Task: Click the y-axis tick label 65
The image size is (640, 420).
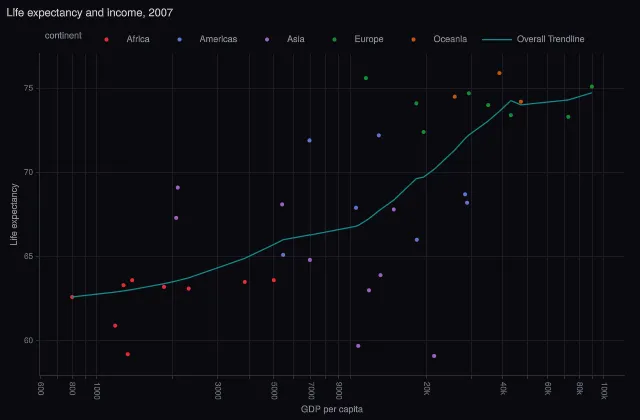Action: pyautogui.click(x=28, y=256)
